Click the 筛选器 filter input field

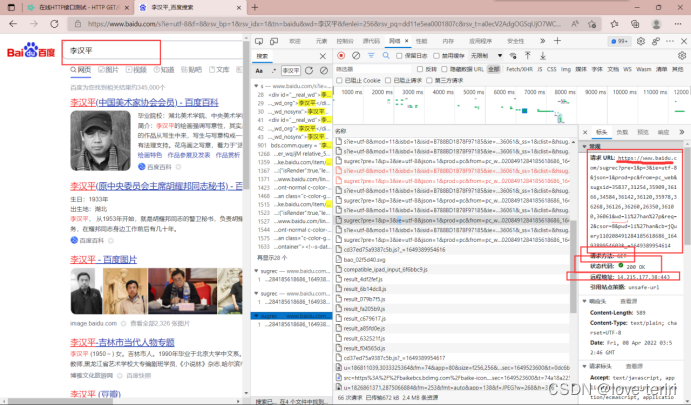pyautogui.click(x=374, y=69)
